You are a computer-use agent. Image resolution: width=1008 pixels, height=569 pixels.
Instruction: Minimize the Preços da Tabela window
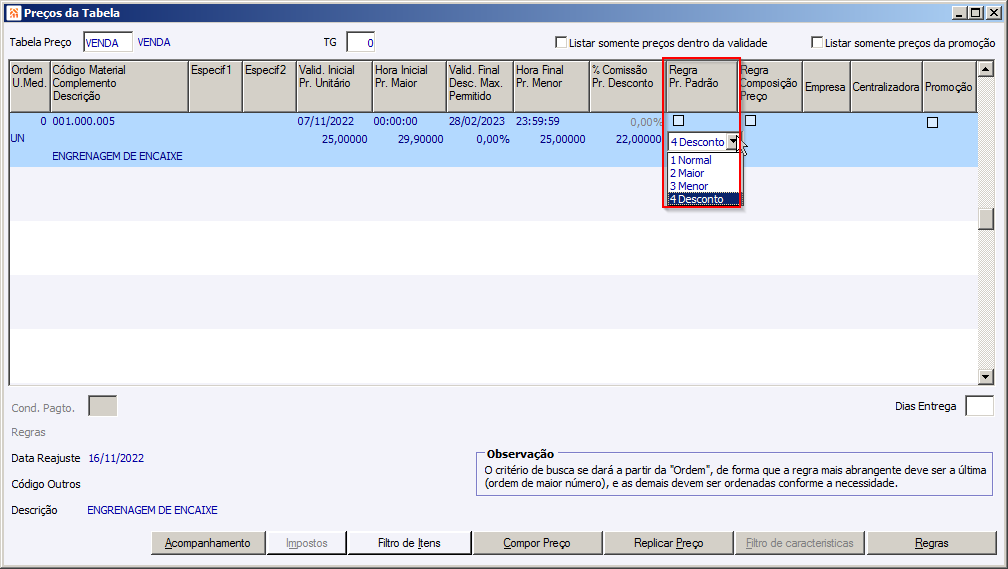960,13
